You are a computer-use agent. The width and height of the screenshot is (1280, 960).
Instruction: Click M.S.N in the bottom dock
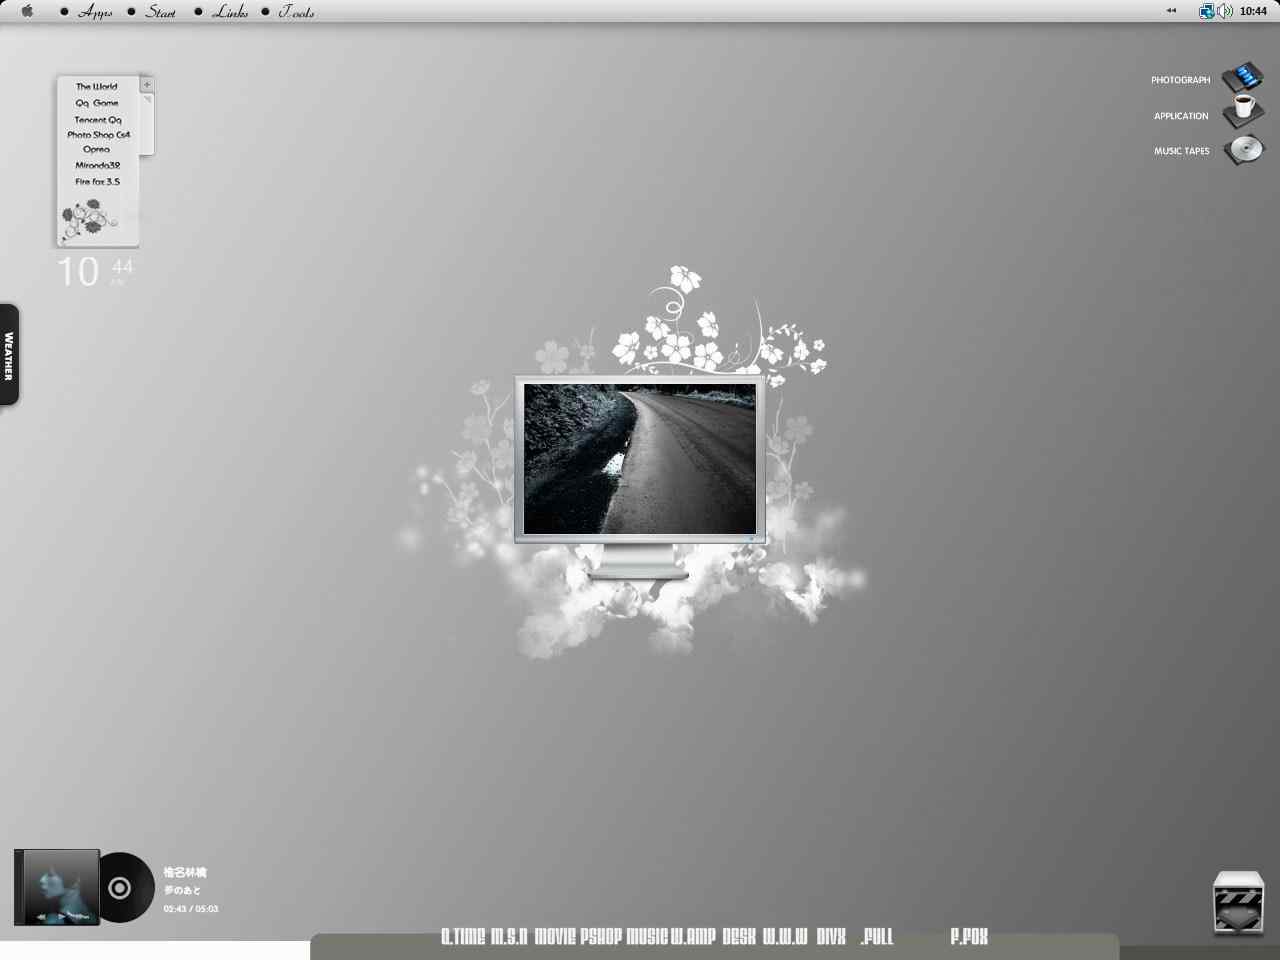click(x=509, y=937)
